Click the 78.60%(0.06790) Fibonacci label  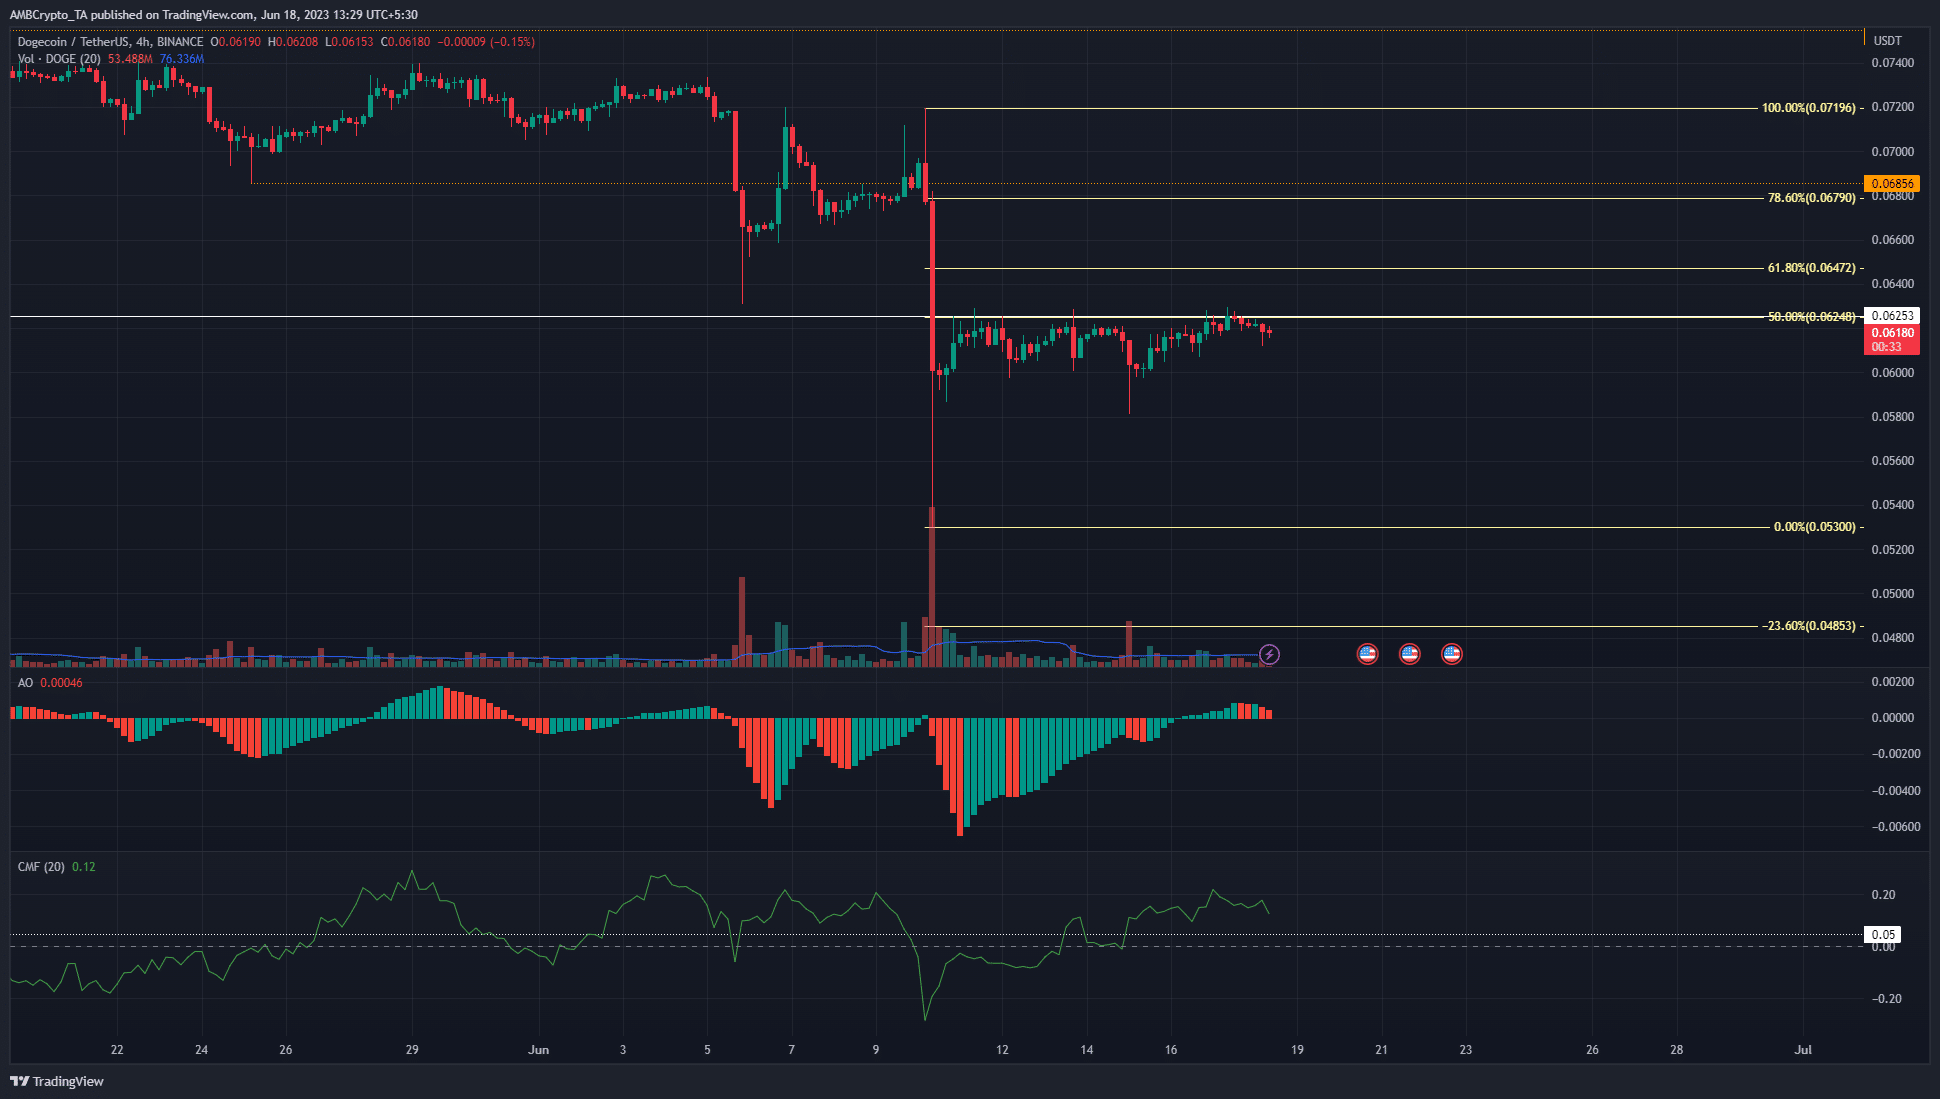1811,198
